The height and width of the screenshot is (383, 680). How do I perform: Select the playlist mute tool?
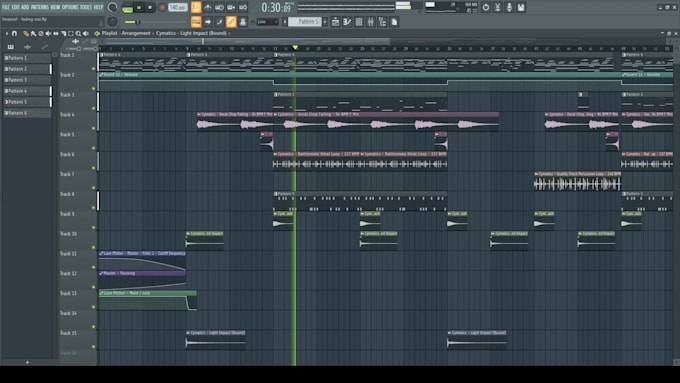click(48, 33)
